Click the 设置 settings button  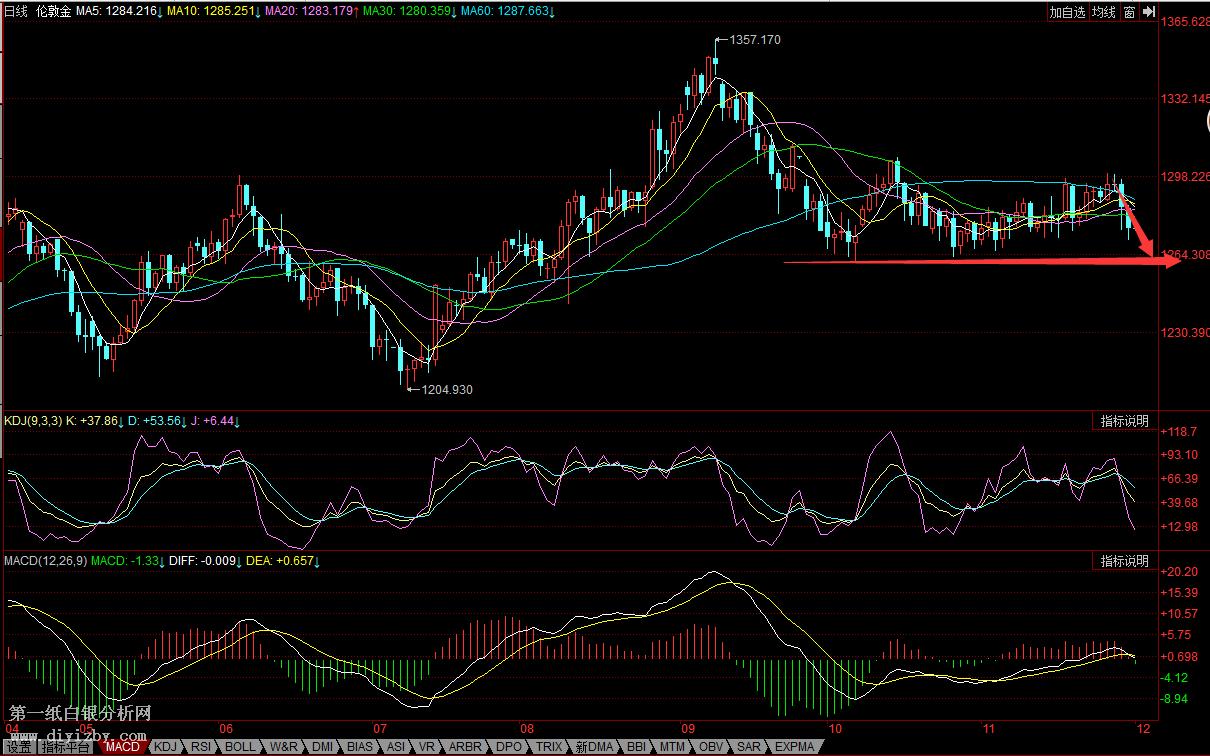pyautogui.click(x=20, y=747)
